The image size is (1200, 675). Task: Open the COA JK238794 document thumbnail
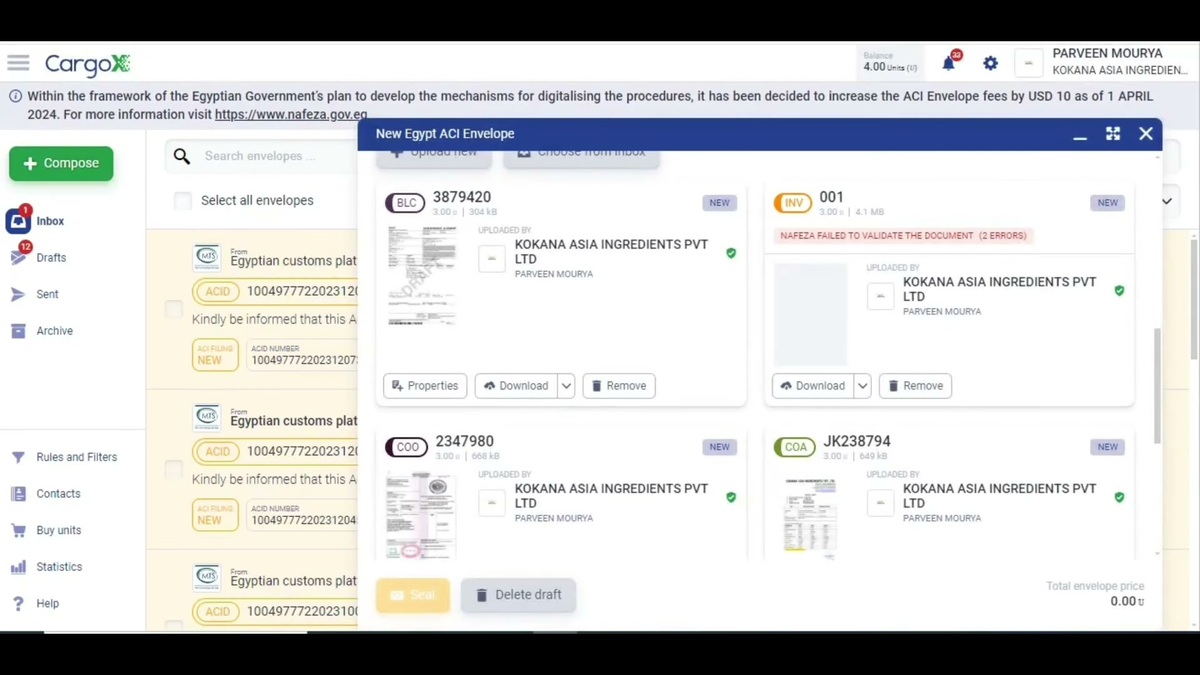(810, 515)
